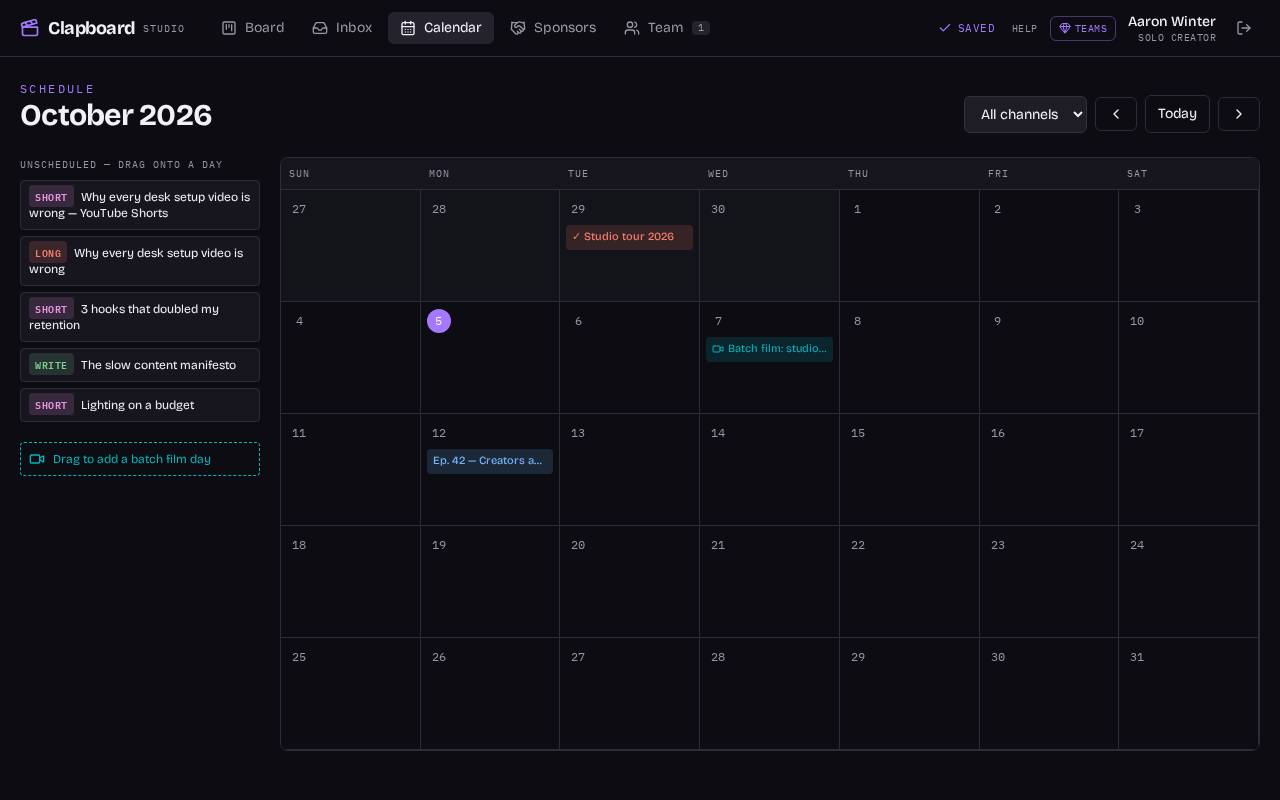Screen dimensions: 1280x800
Task: Go to the Team tab
Action: [667, 28]
